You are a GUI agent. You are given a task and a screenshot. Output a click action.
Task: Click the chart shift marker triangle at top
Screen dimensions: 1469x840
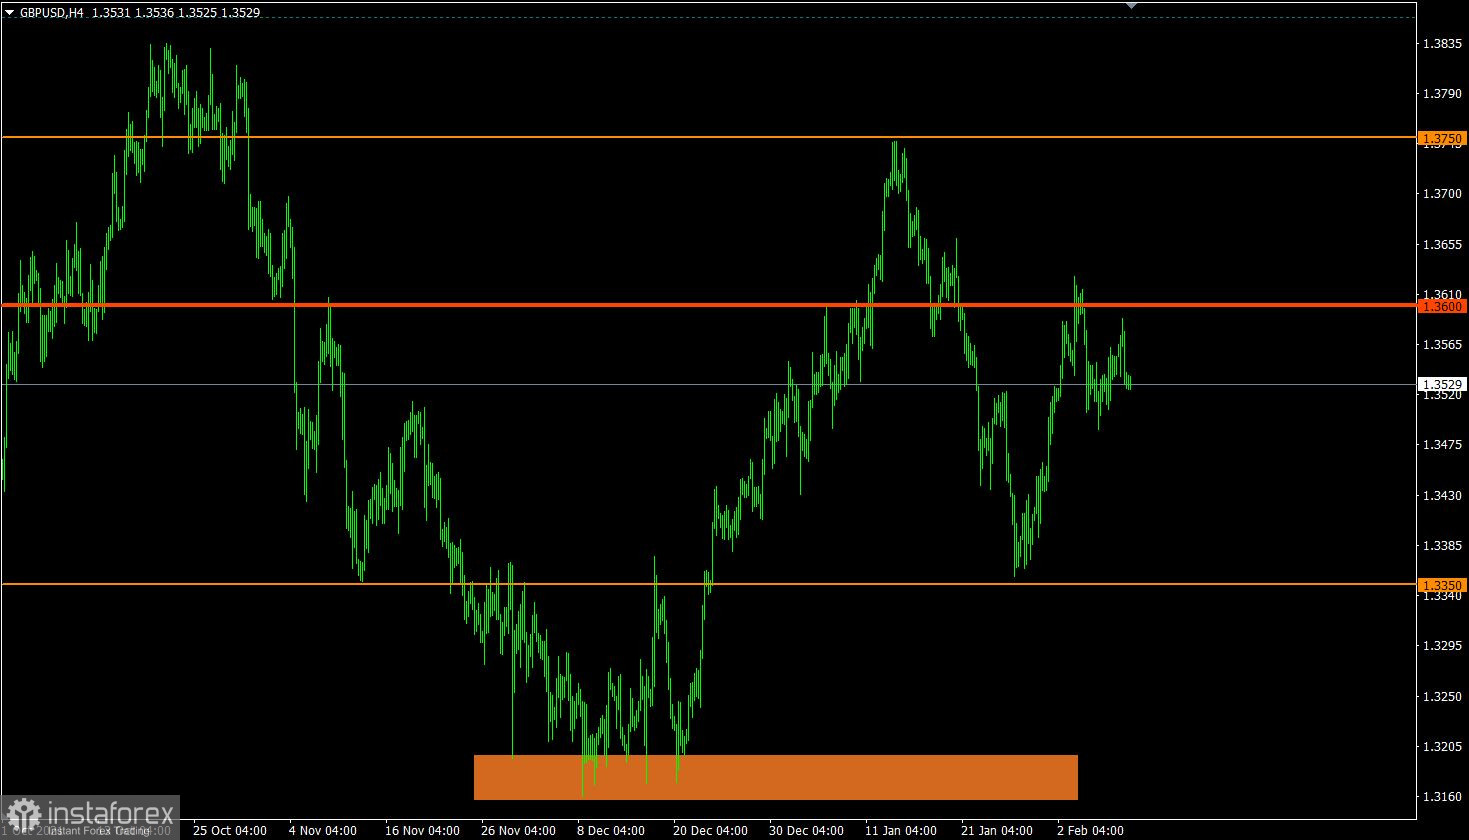(x=1131, y=5)
